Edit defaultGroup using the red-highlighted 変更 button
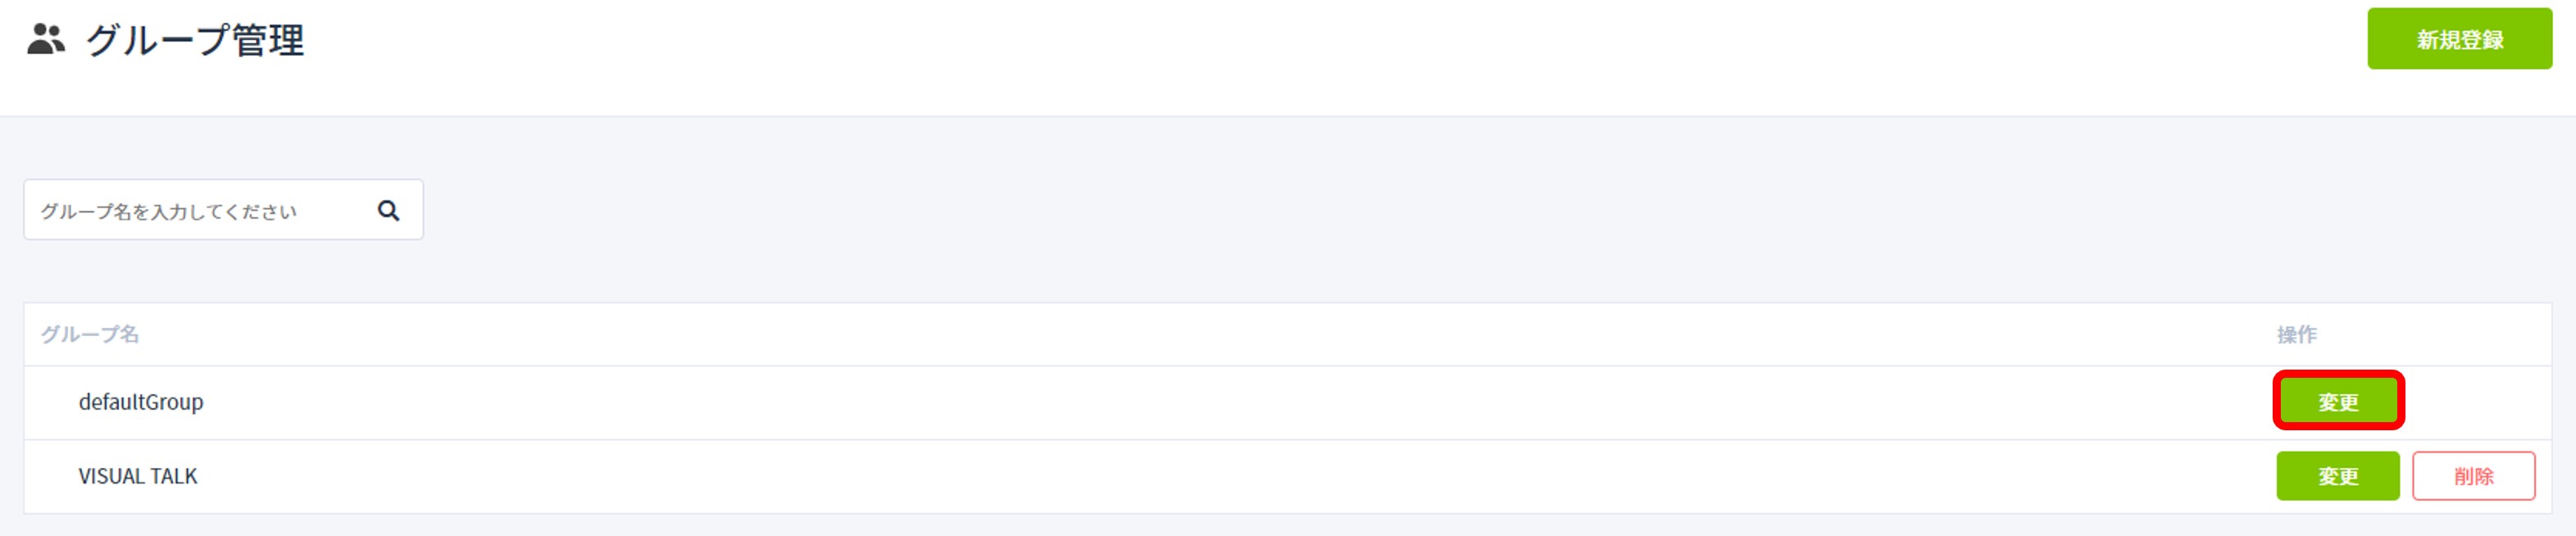The image size is (2576, 536). (x=2337, y=401)
